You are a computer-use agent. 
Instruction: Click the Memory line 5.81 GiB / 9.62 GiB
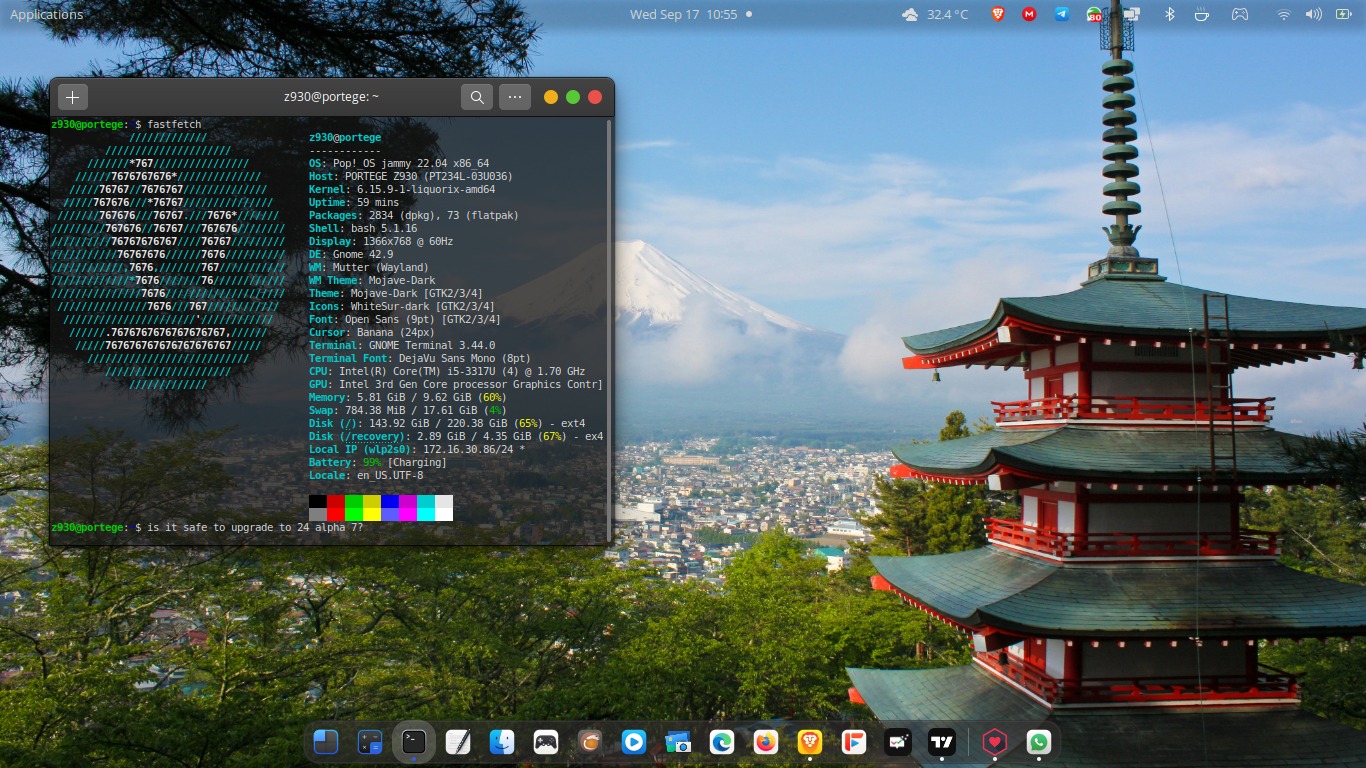(406, 397)
